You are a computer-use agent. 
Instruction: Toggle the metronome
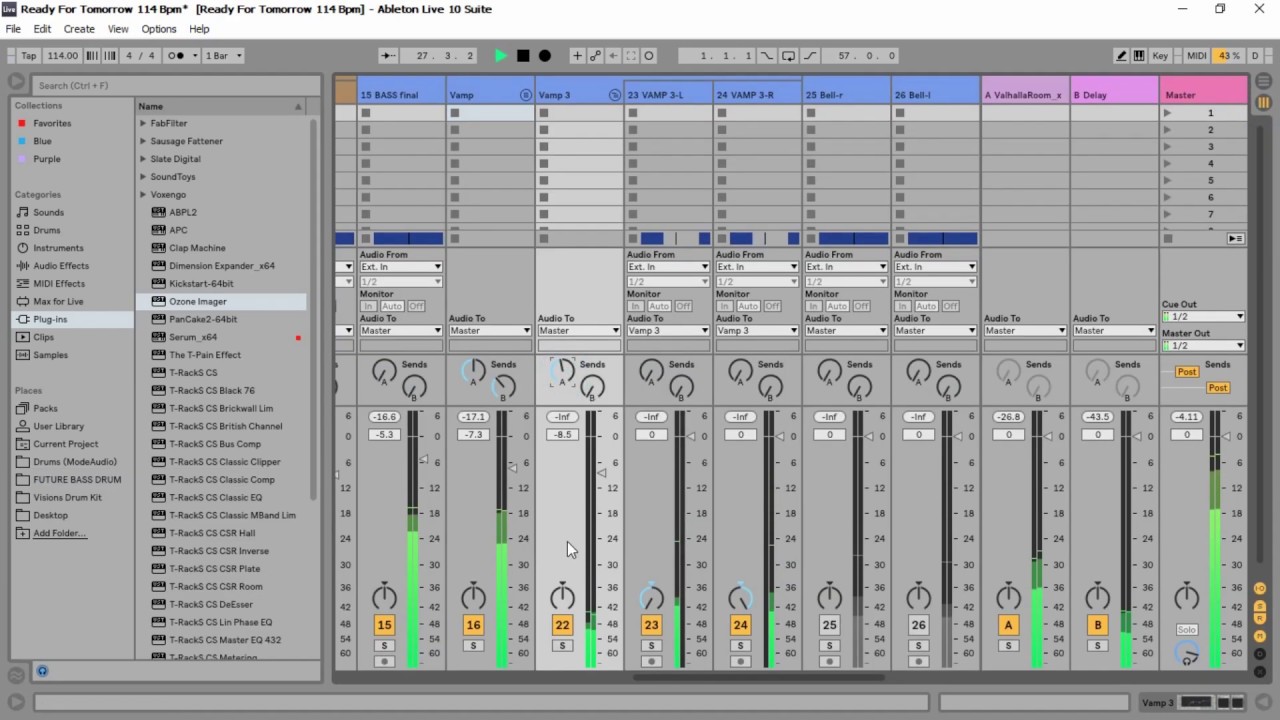point(177,56)
